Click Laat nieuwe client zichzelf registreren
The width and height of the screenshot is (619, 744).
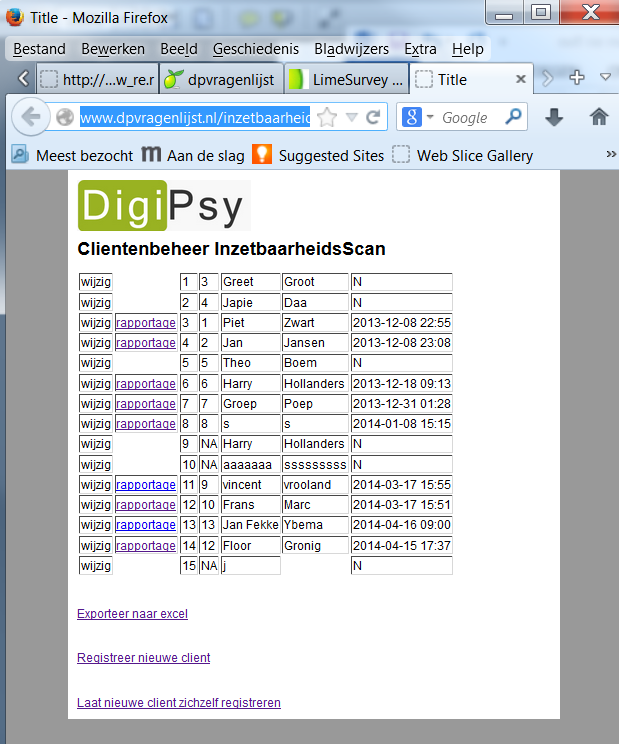(x=179, y=703)
